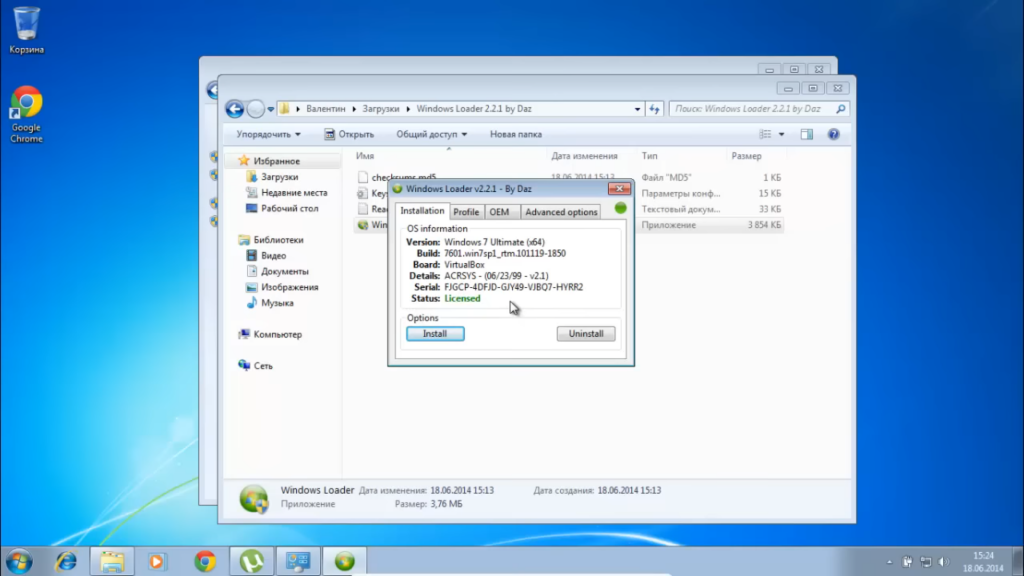
Task: Refresh the folder via the address bar button
Action: (654, 109)
